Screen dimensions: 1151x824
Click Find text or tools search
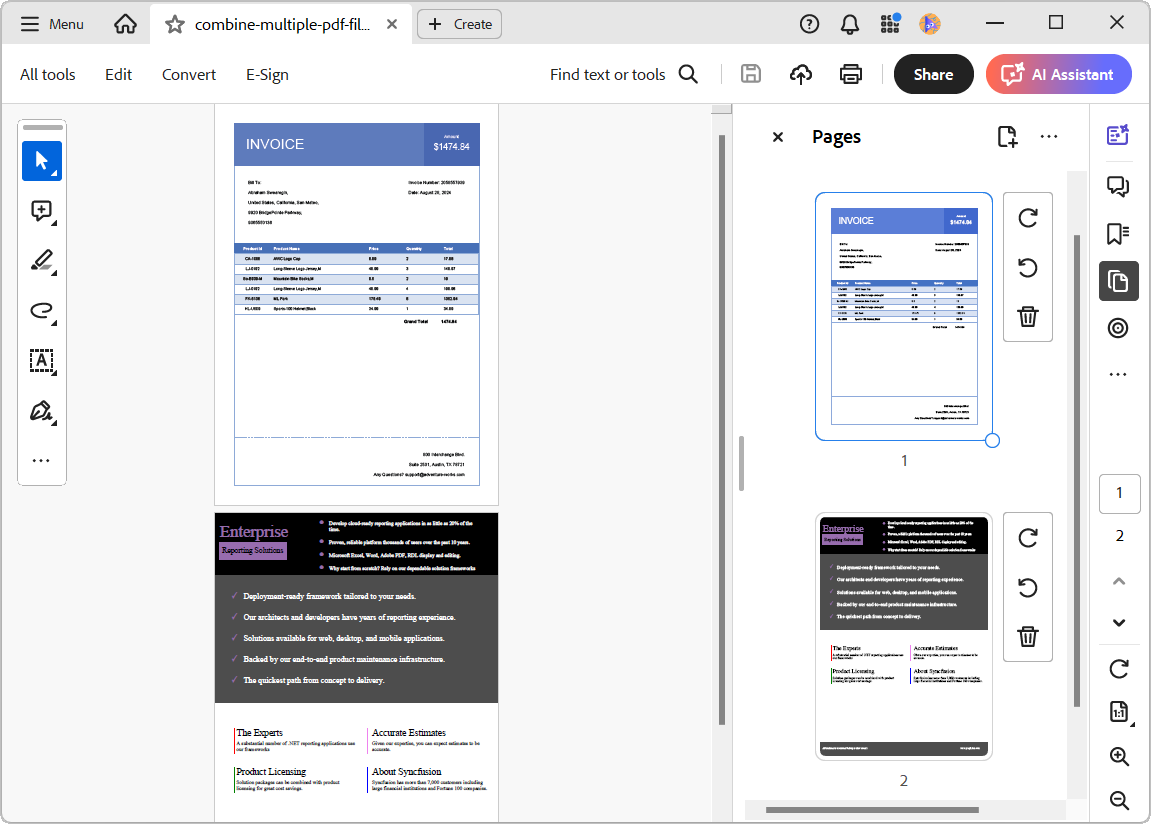(x=623, y=74)
